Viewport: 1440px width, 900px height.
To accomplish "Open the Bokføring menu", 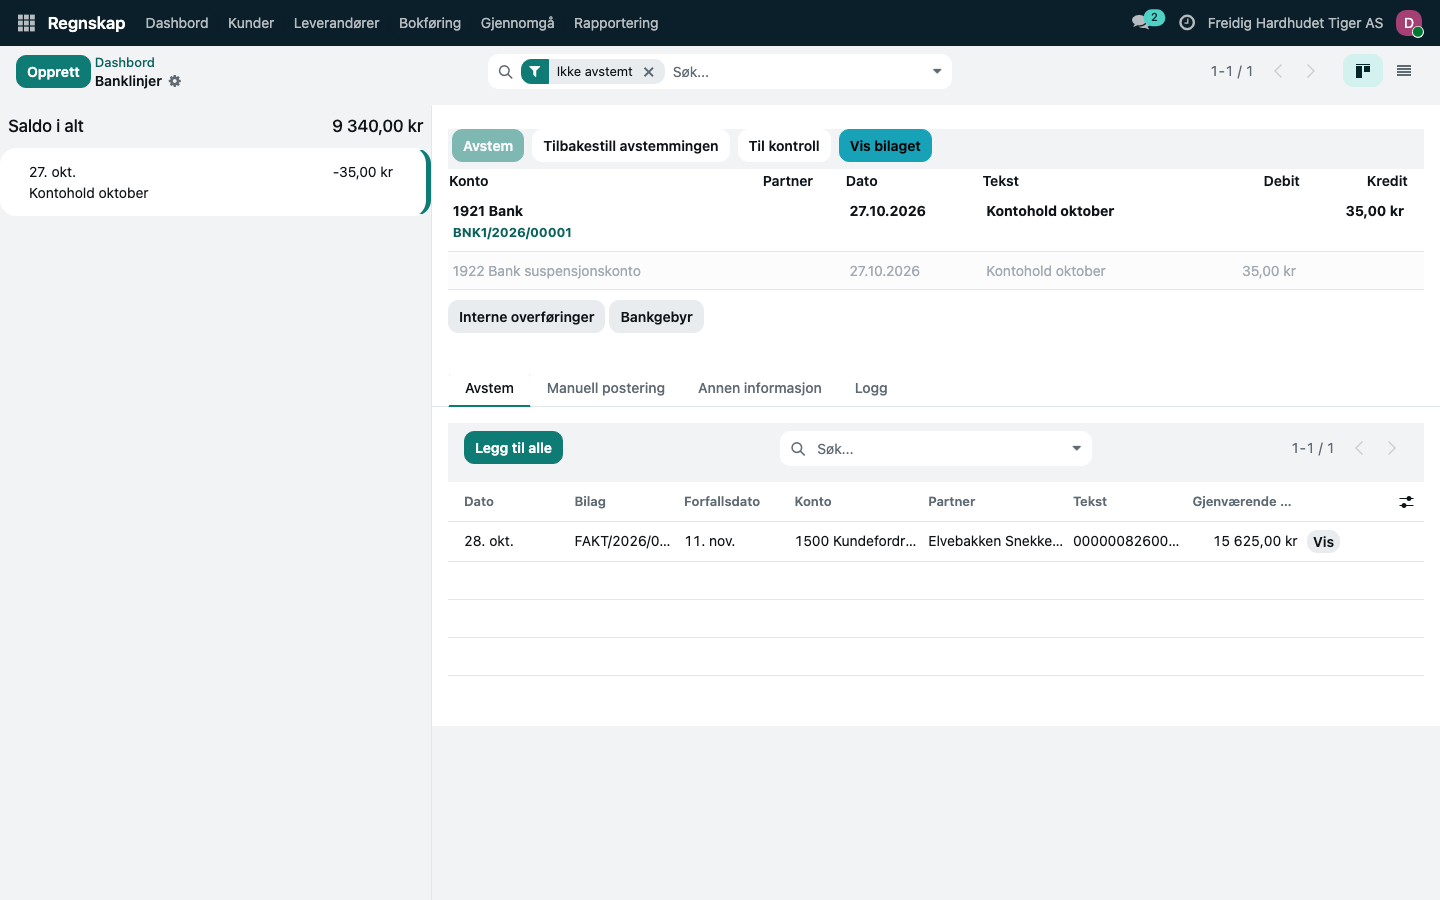I will pos(430,23).
